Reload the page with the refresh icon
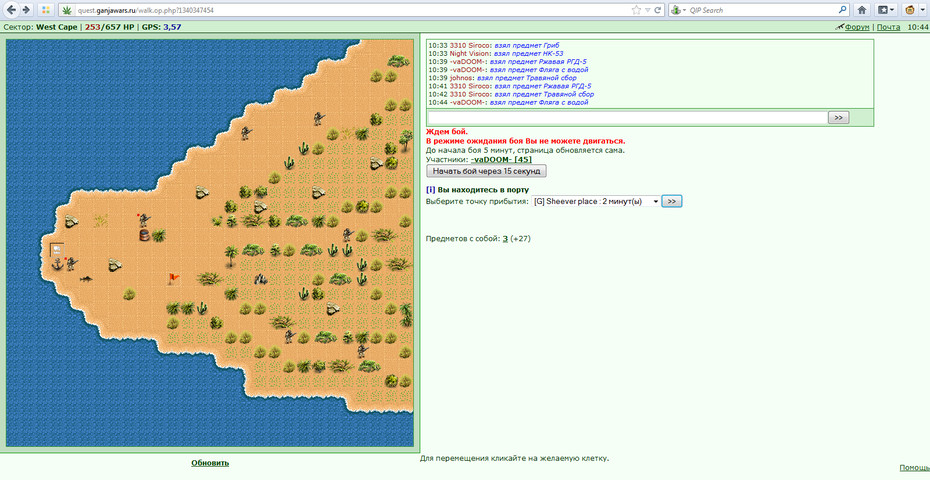The image size is (930, 480). tap(657, 10)
